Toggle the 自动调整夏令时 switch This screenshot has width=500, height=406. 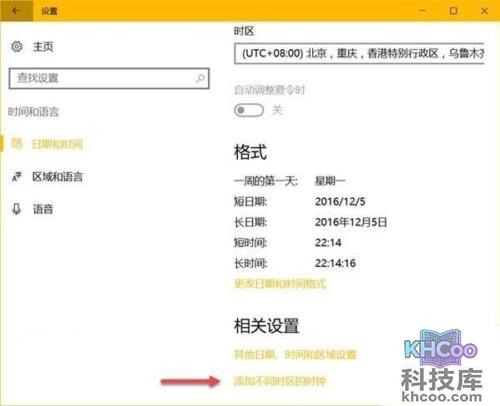pos(249,110)
